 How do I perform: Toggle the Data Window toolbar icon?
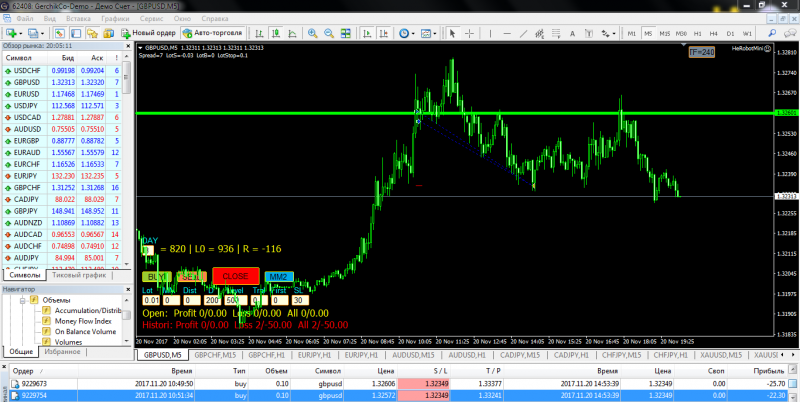pyautogui.click(x=76, y=33)
